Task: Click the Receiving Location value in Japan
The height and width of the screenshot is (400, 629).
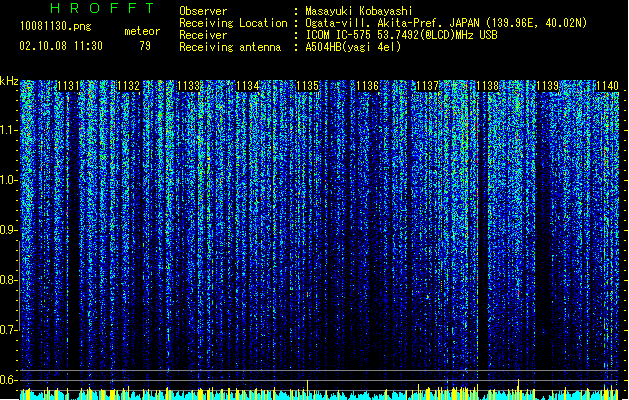Action: pos(446,23)
